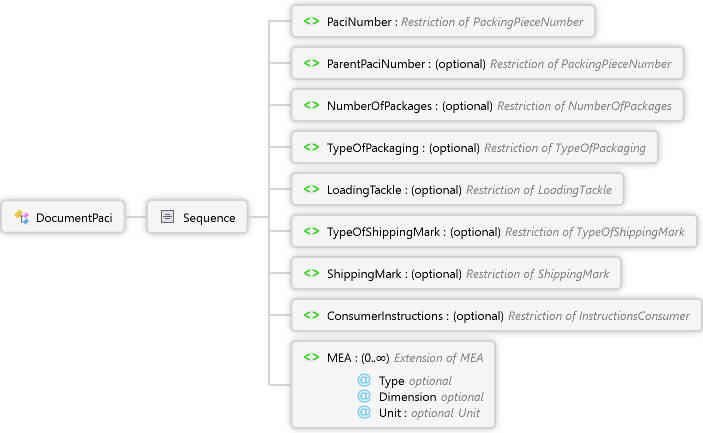Select the ConsumerInstructions element label

(x=385, y=316)
